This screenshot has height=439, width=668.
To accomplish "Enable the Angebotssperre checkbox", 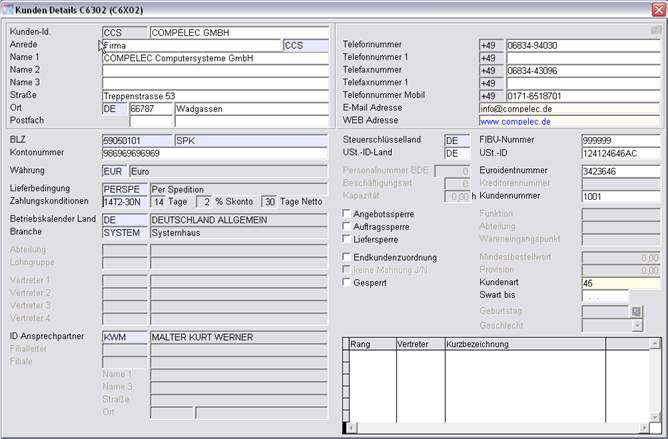I will click(x=346, y=213).
